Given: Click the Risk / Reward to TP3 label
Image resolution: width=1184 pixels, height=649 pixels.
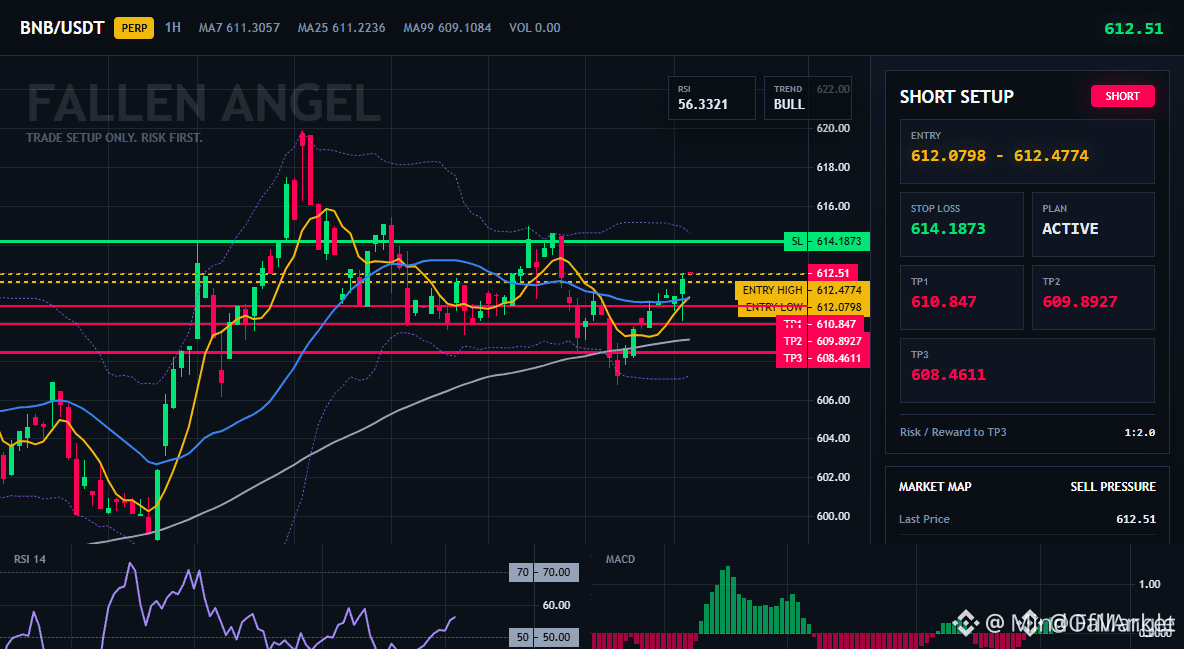Looking at the screenshot, I should [x=953, y=432].
